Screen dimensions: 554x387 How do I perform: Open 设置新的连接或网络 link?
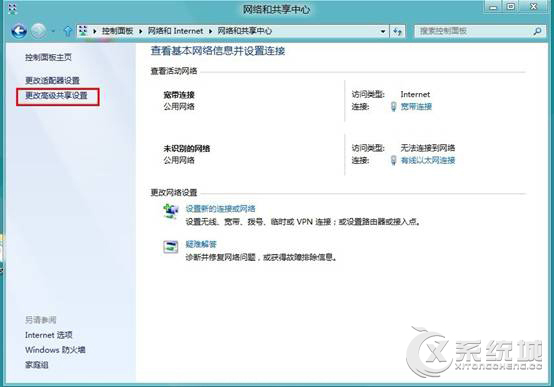coord(220,209)
